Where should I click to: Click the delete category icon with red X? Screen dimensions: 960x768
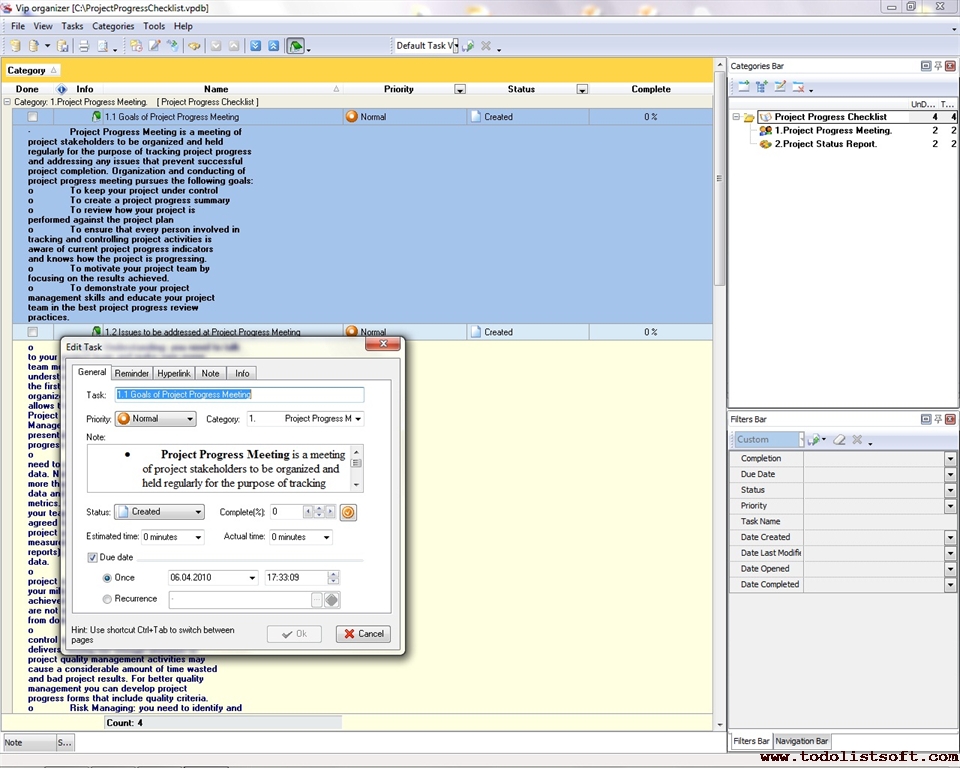[798, 87]
